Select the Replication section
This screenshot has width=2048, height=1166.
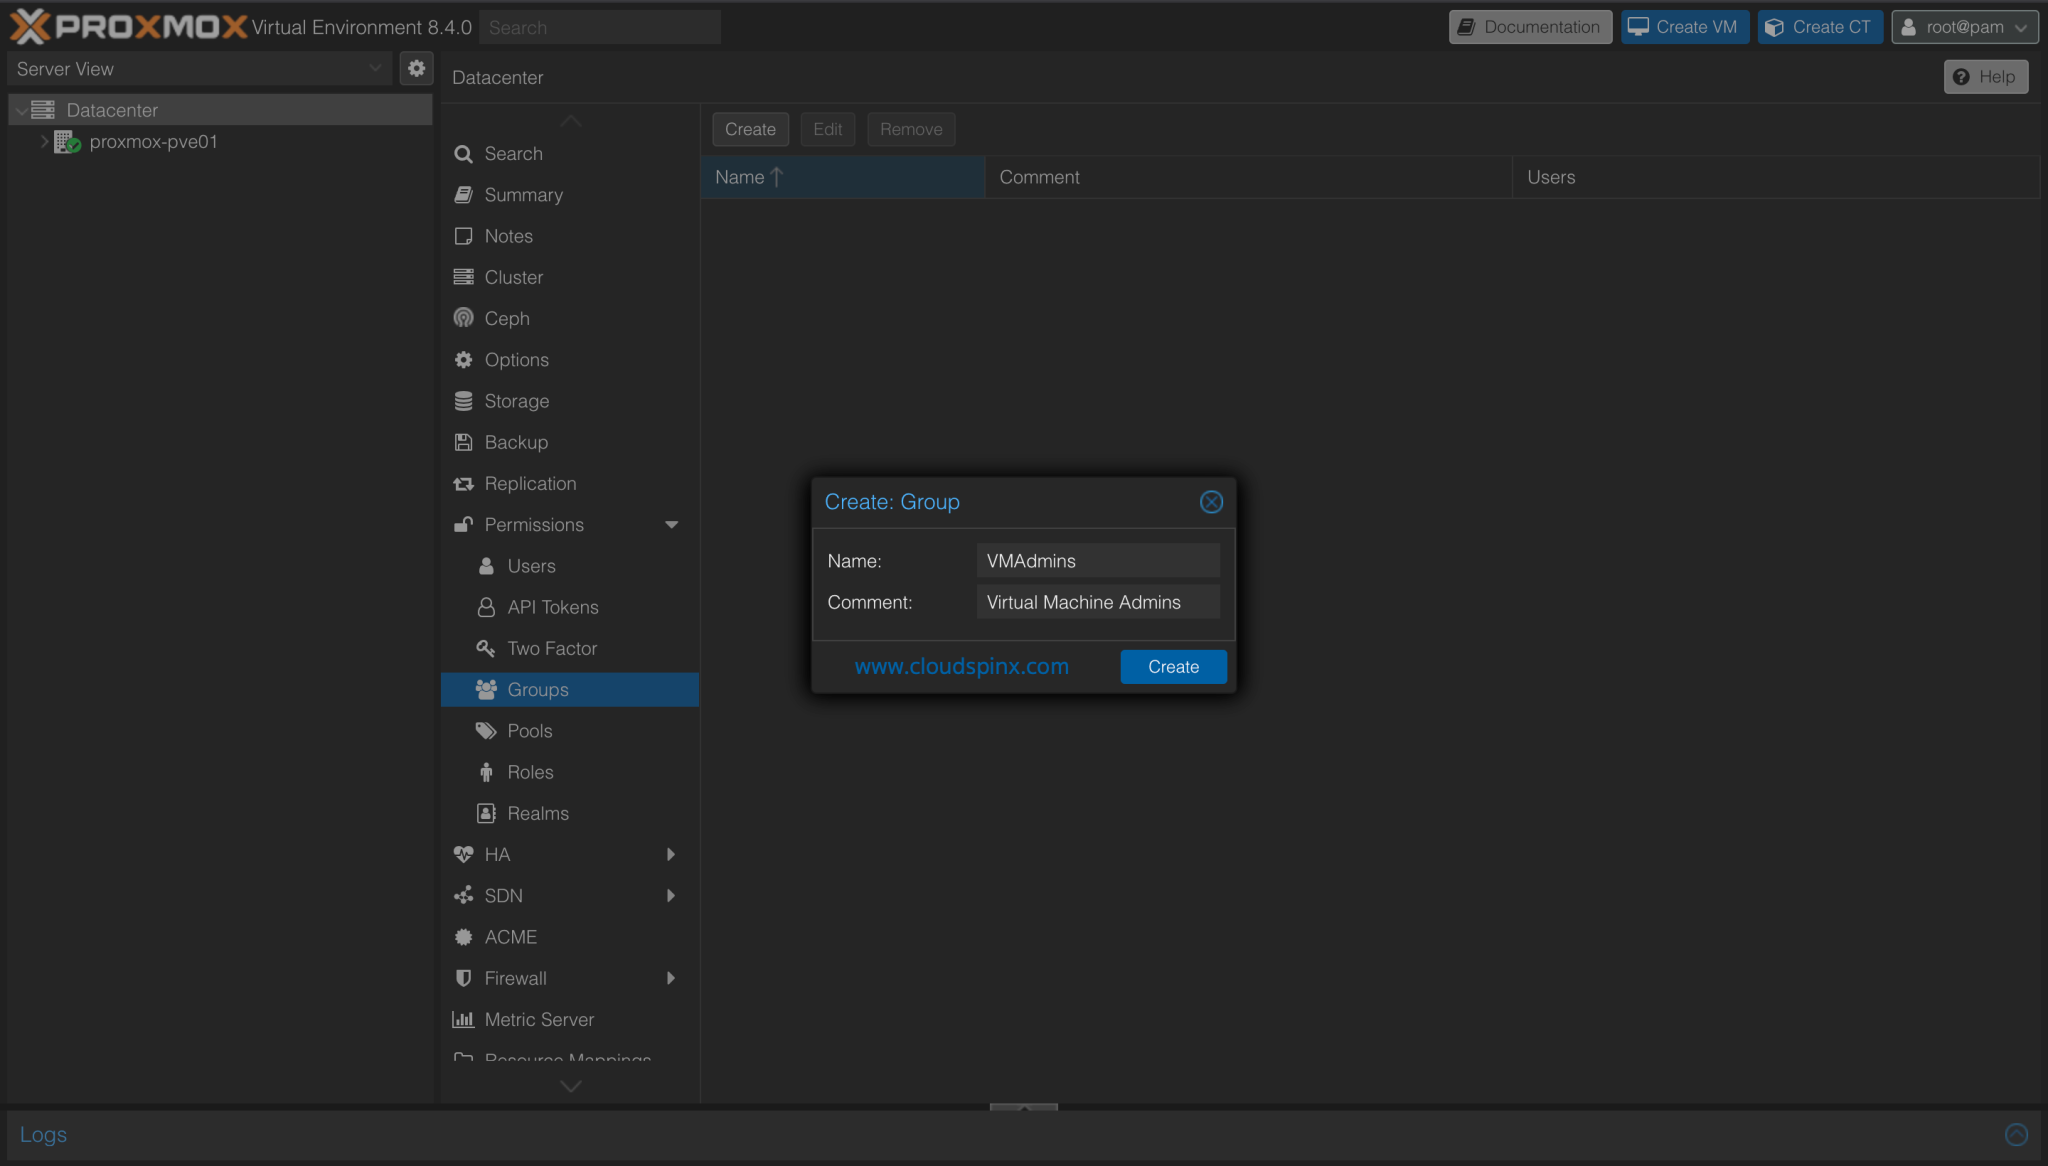529,483
